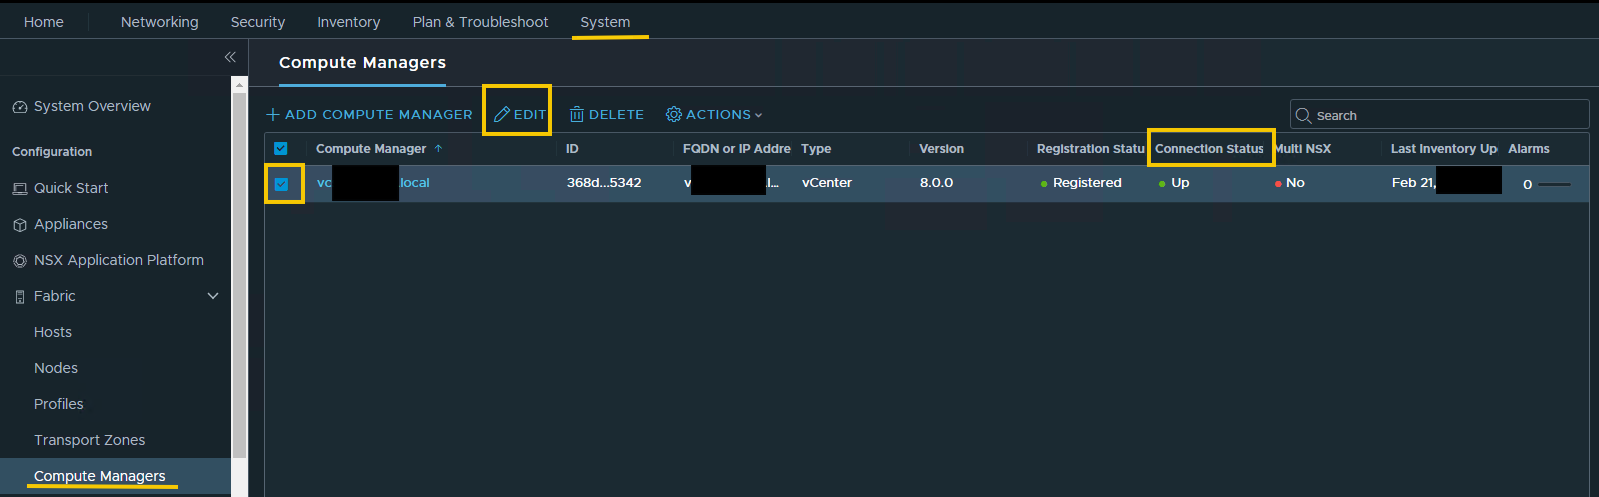Uncheck the vCenter row checkbox
Screen dimensions: 1599x497
(x=281, y=184)
